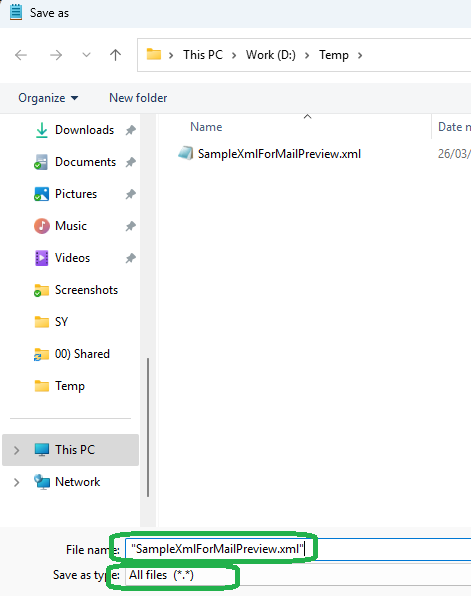Viewport: 471px width, 596px height.
Task: Open Documents in navigation pane
Action: [85, 162]
